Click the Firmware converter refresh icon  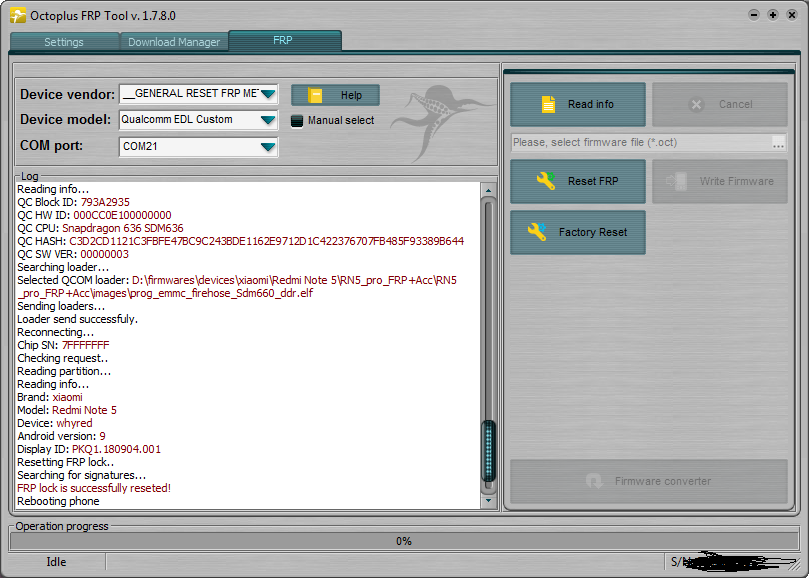click(x=594, y=481)
